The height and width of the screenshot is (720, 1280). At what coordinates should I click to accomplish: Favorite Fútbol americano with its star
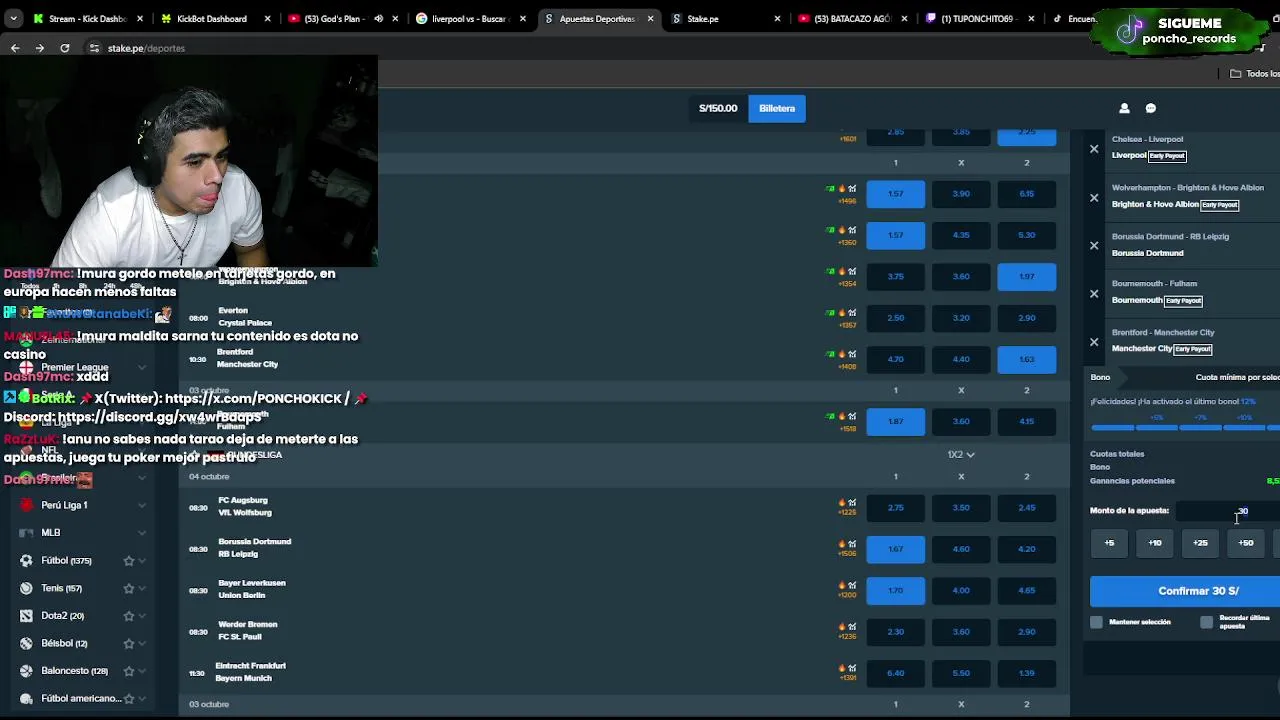point(128,698)
